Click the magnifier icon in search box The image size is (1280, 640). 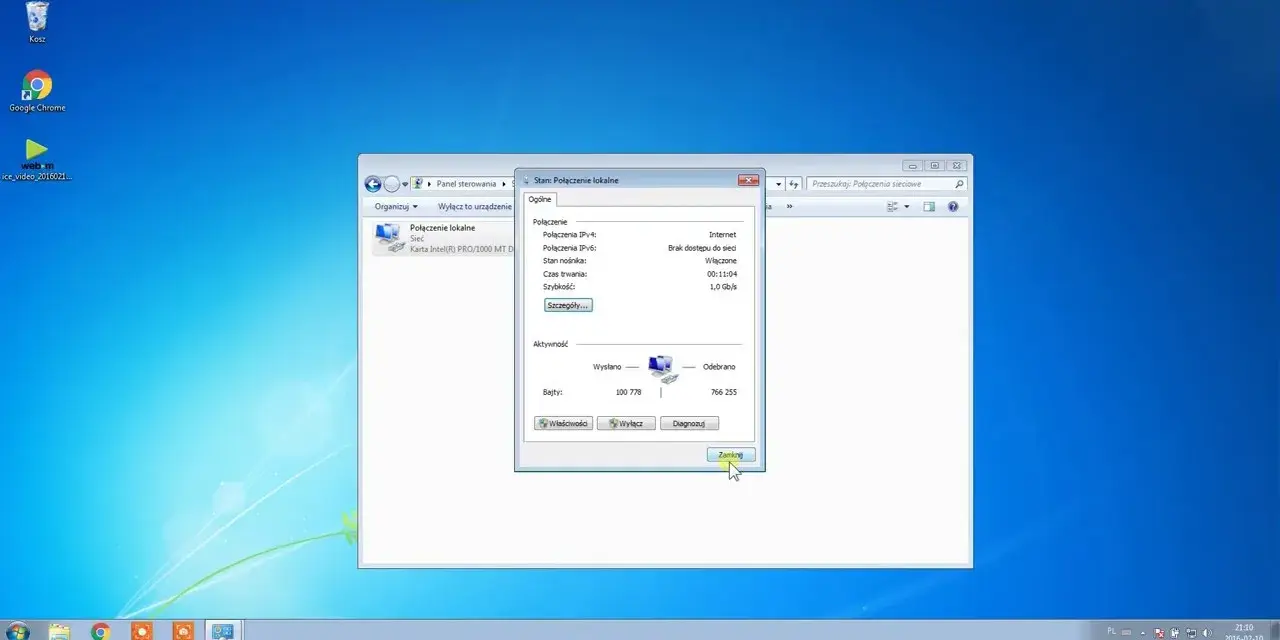959,184
